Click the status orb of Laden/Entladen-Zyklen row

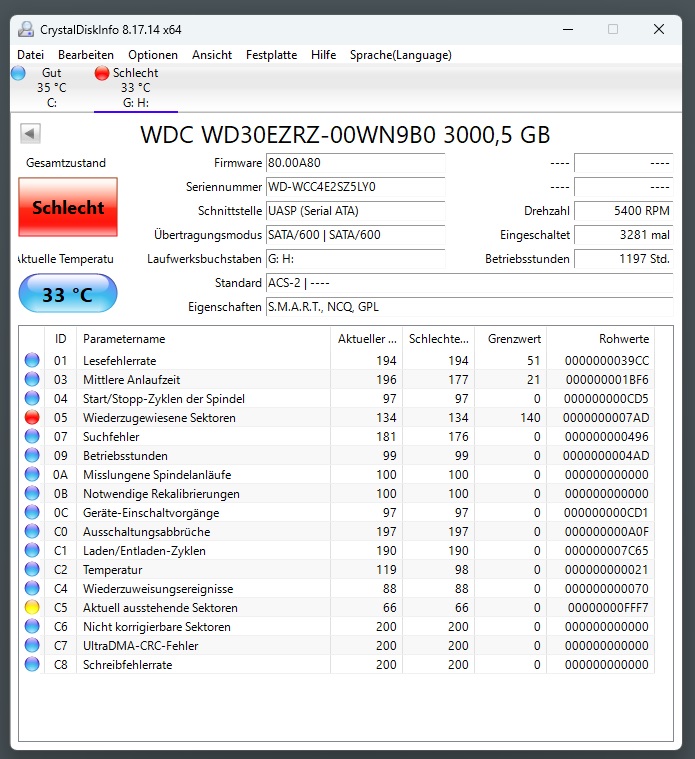[32, 551]
